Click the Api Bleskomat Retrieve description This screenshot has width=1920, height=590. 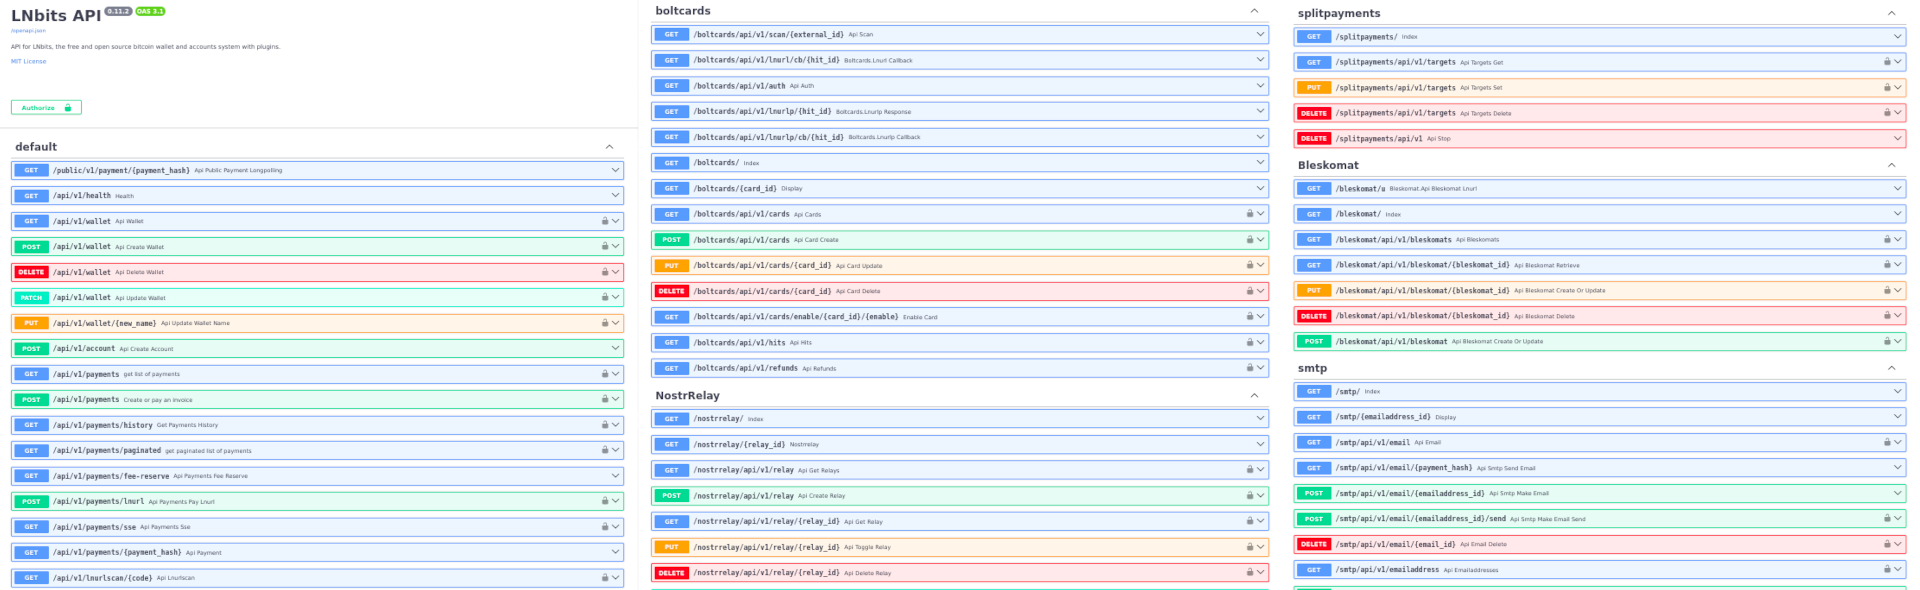coord(1547,265)
